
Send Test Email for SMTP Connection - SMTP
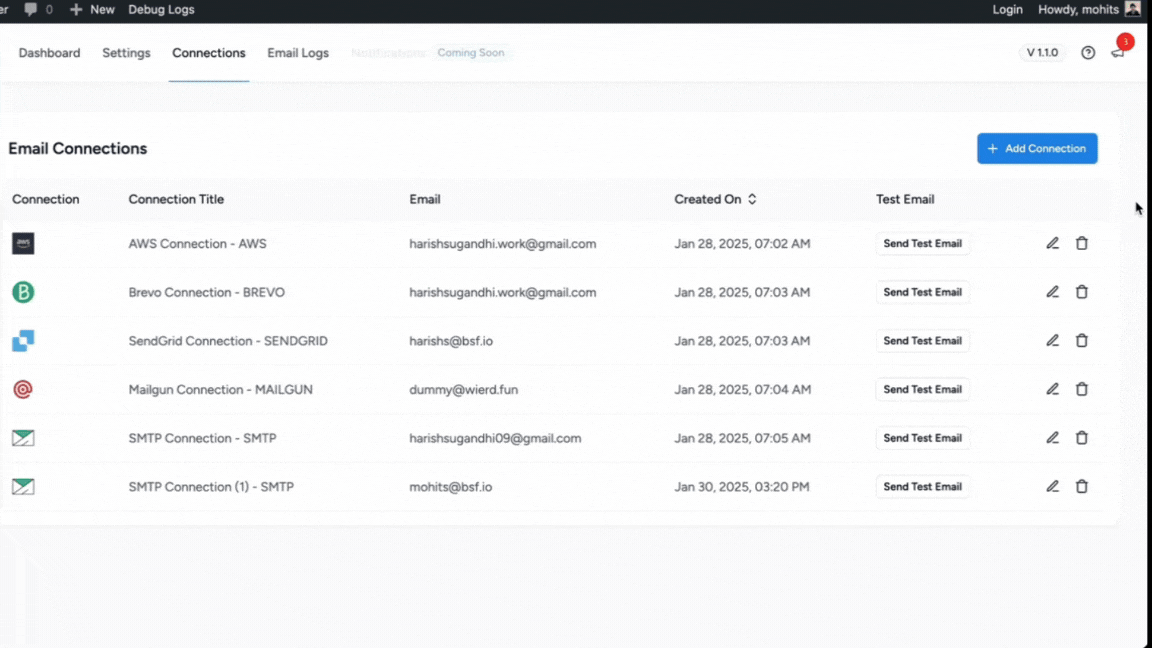(922, 437)
